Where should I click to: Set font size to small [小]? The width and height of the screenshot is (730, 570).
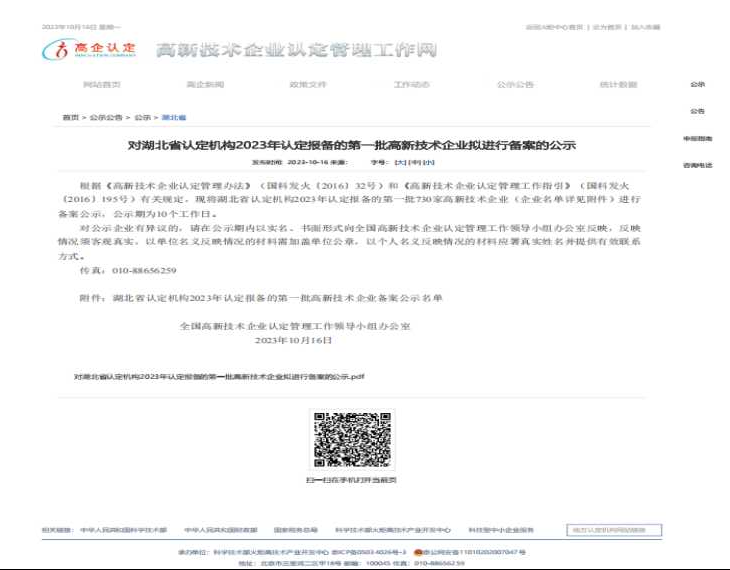click(x=429, y=161)
